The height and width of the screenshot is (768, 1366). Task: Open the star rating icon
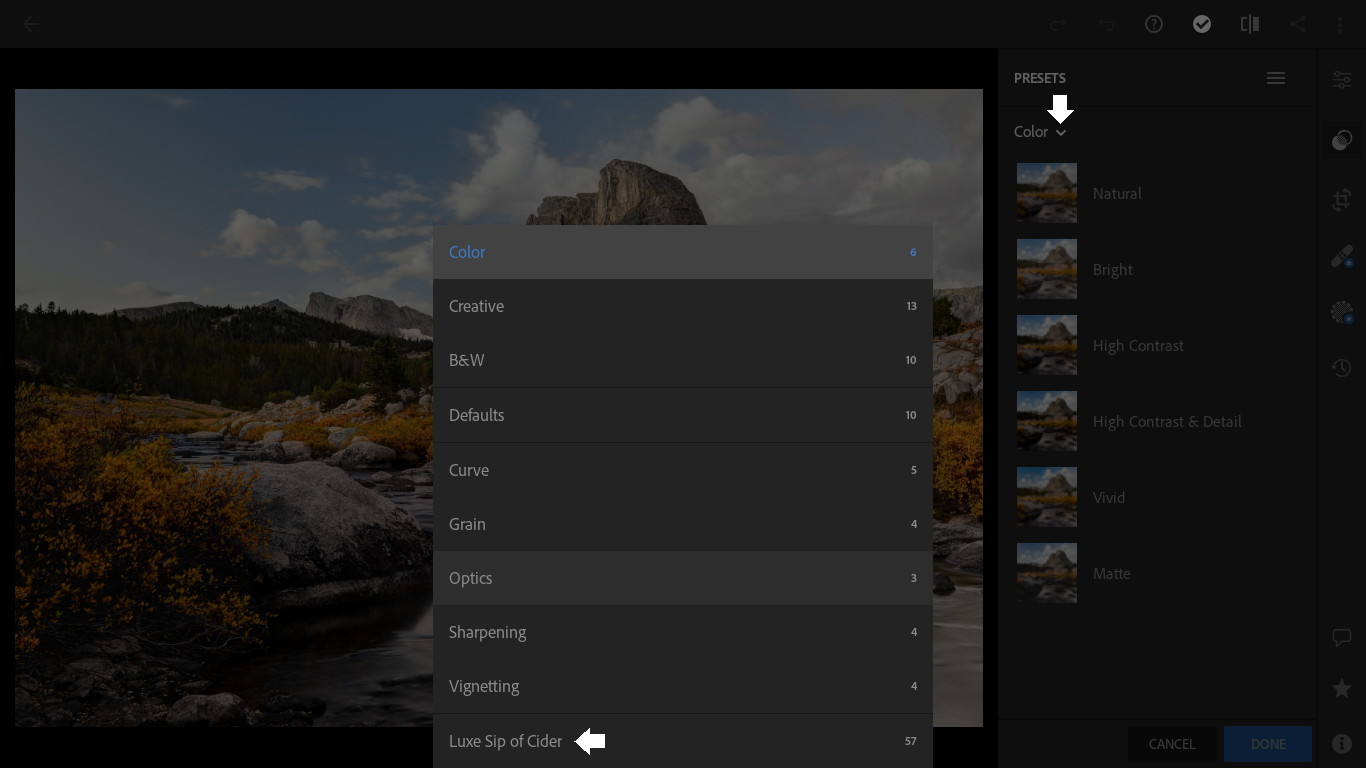1342,689
